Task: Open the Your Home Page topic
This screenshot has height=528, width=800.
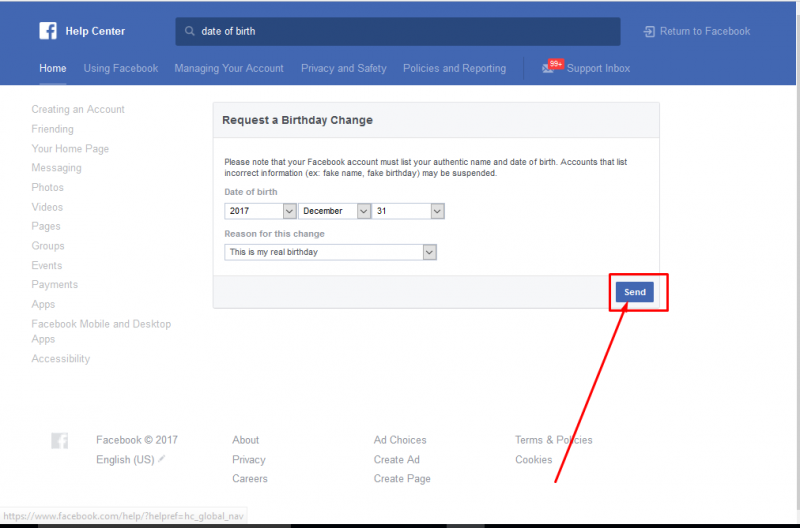Action: click(70, 148)
